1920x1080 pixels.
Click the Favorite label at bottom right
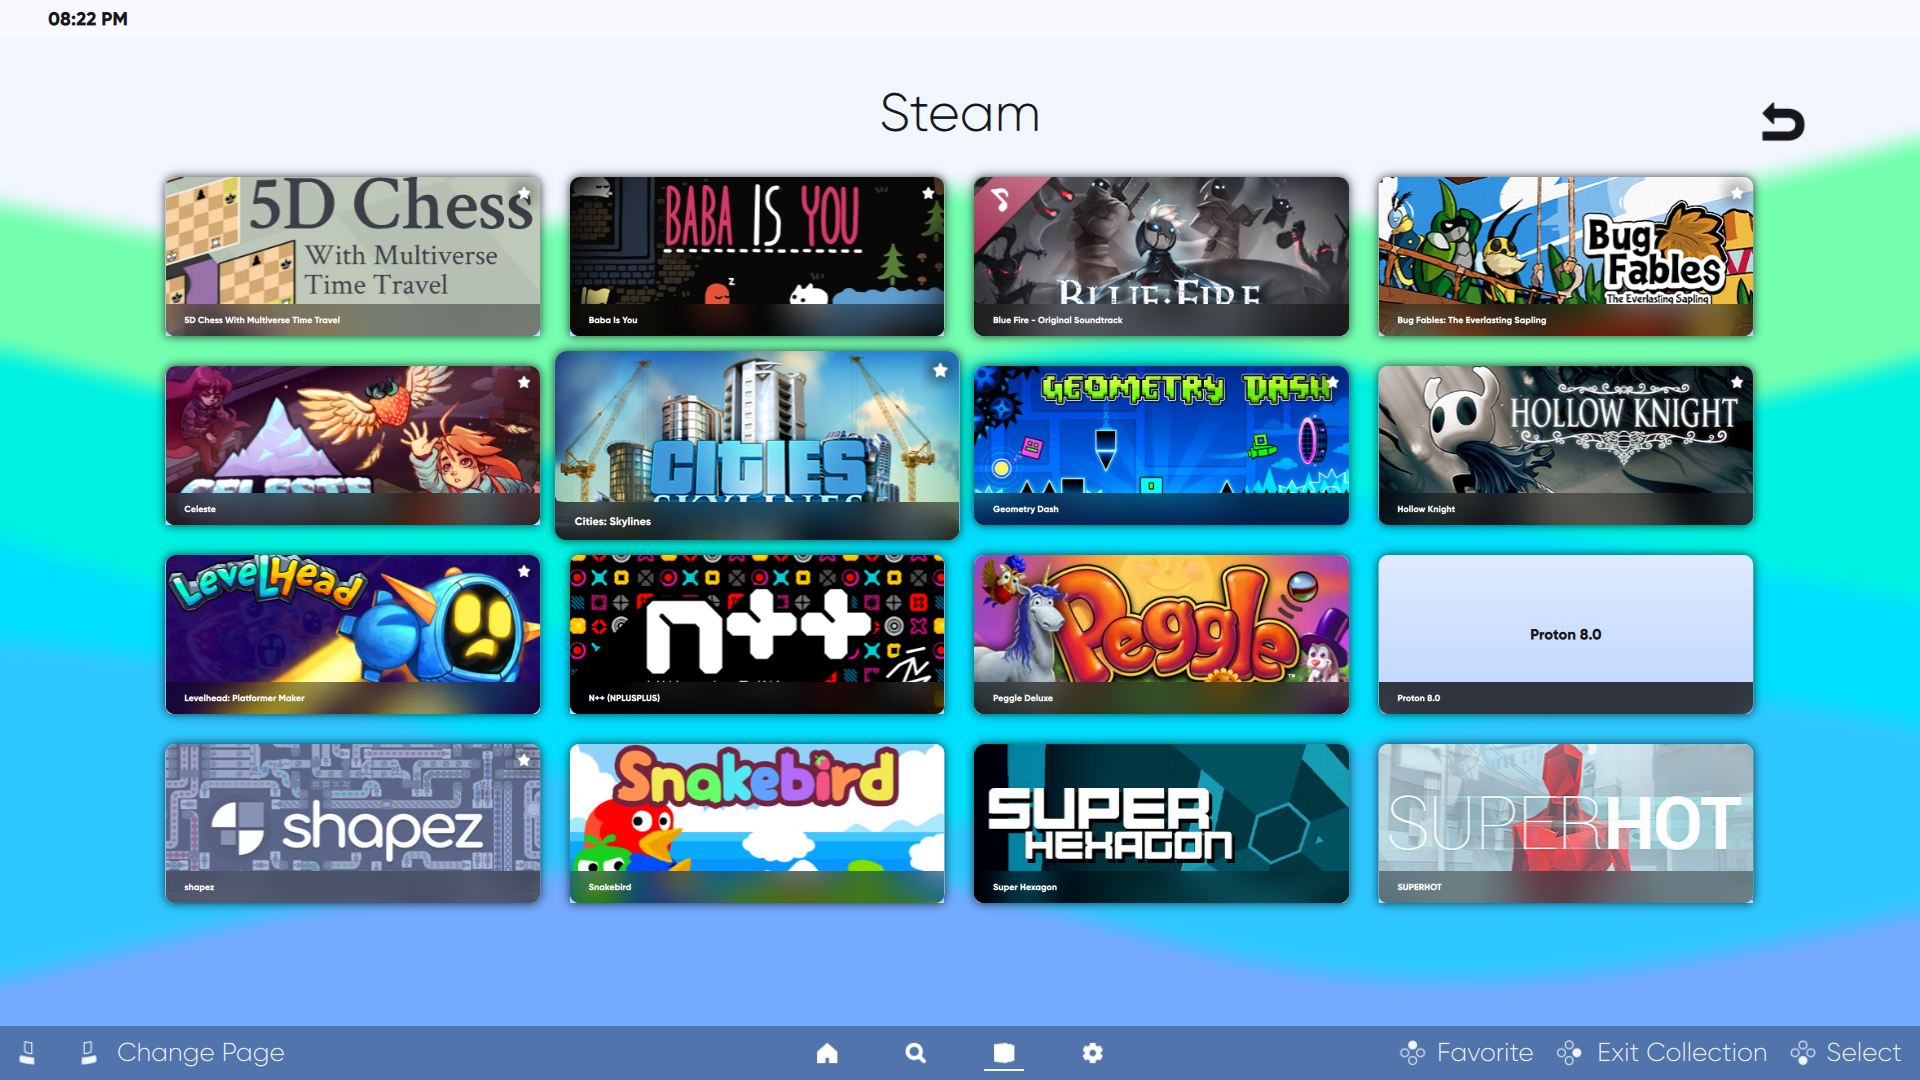pos(1484,1053)
